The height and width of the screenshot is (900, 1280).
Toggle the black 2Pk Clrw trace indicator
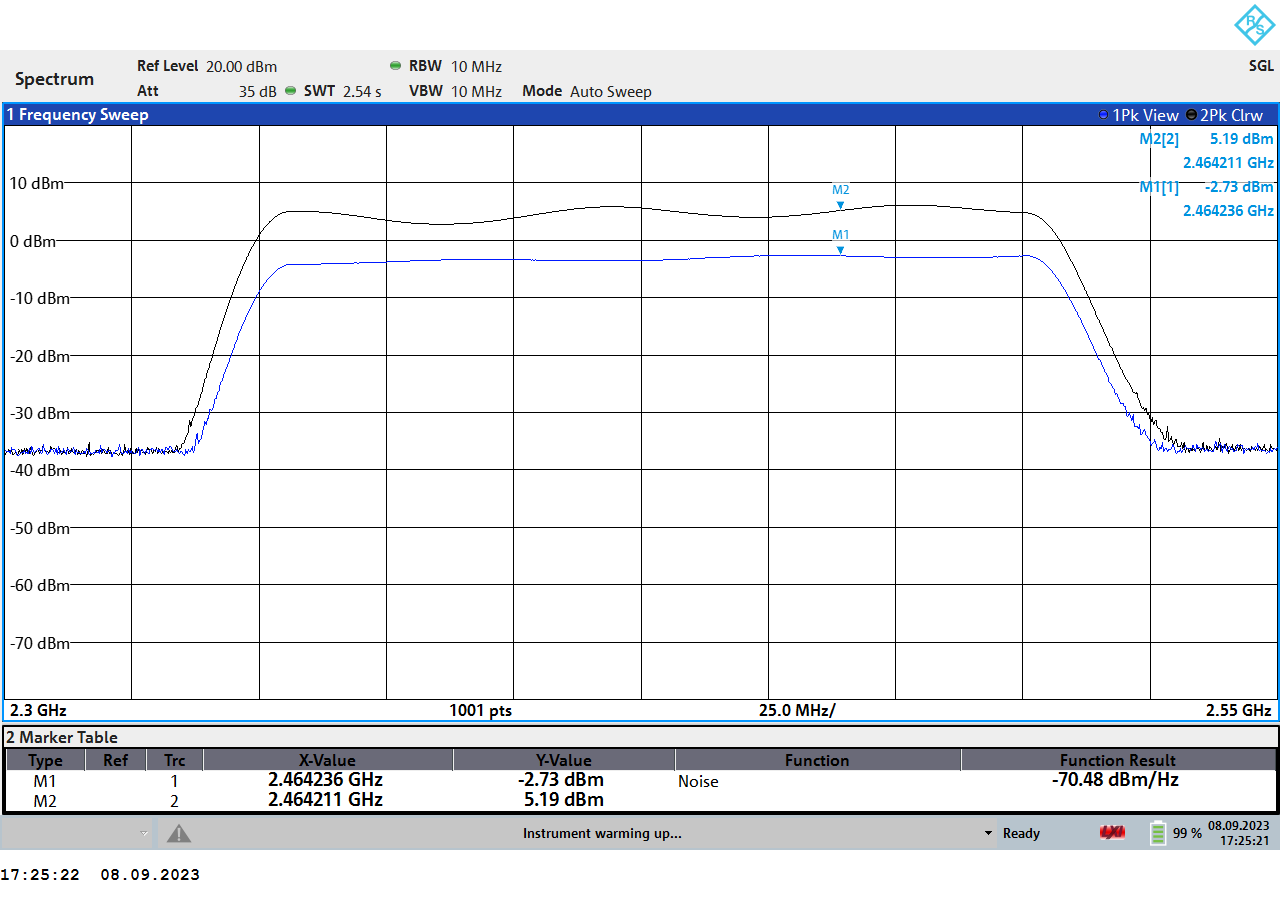coord(1191,115)
